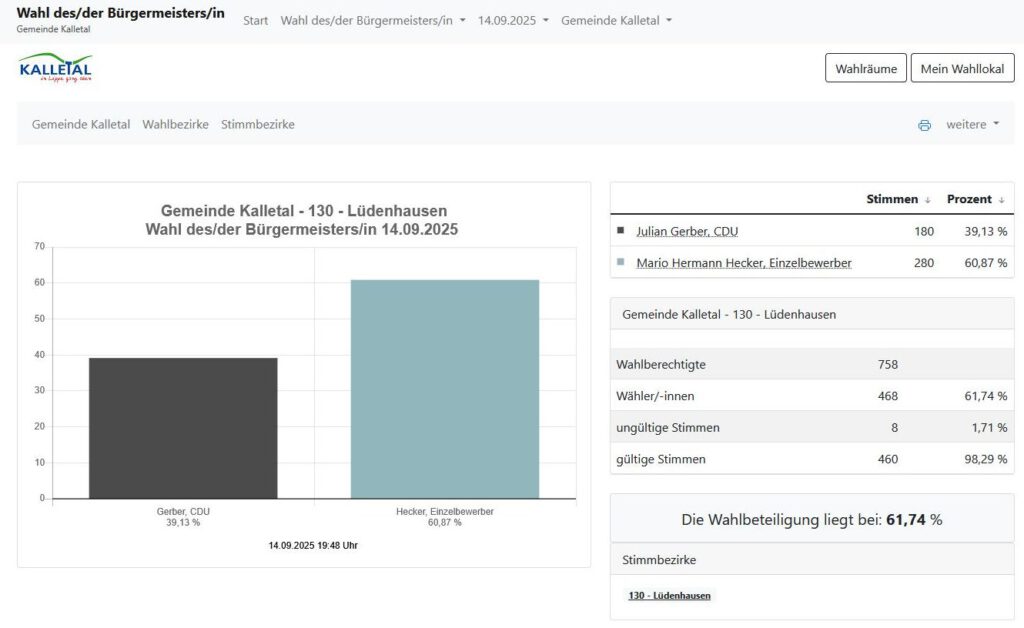Click the dark swatch beside Julian Gerber
This screenshot has width=1024, height=628.
[x=620, y=230]
